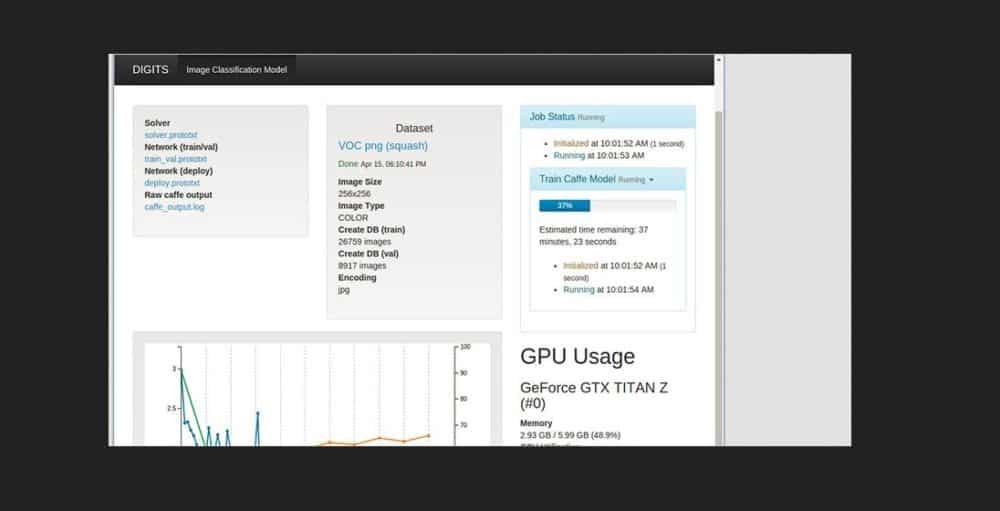This screenshot has height=511, width=1000.
Task: Expand the Train Caffe Model dropdown caret
Action: 651,180
